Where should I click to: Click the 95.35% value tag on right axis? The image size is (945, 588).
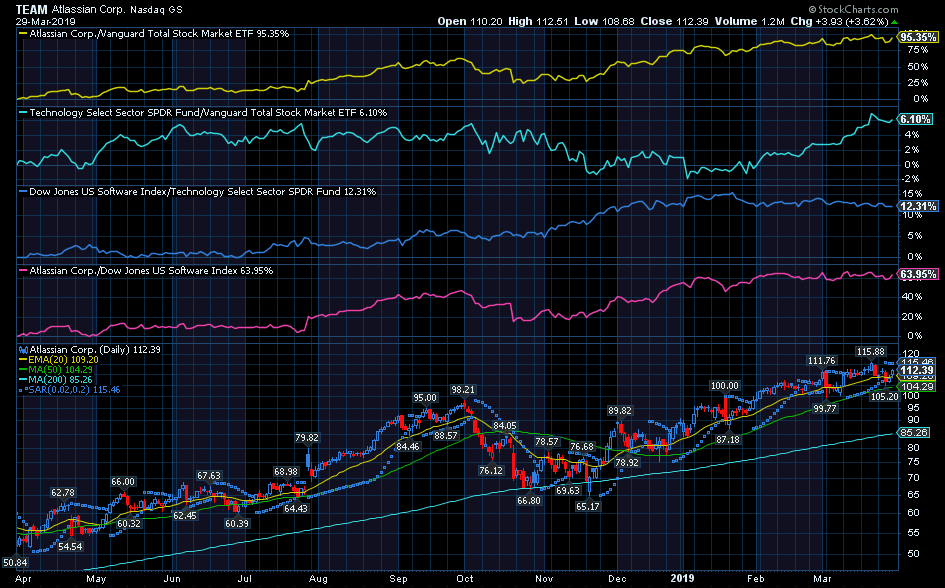tap(918, 37)
